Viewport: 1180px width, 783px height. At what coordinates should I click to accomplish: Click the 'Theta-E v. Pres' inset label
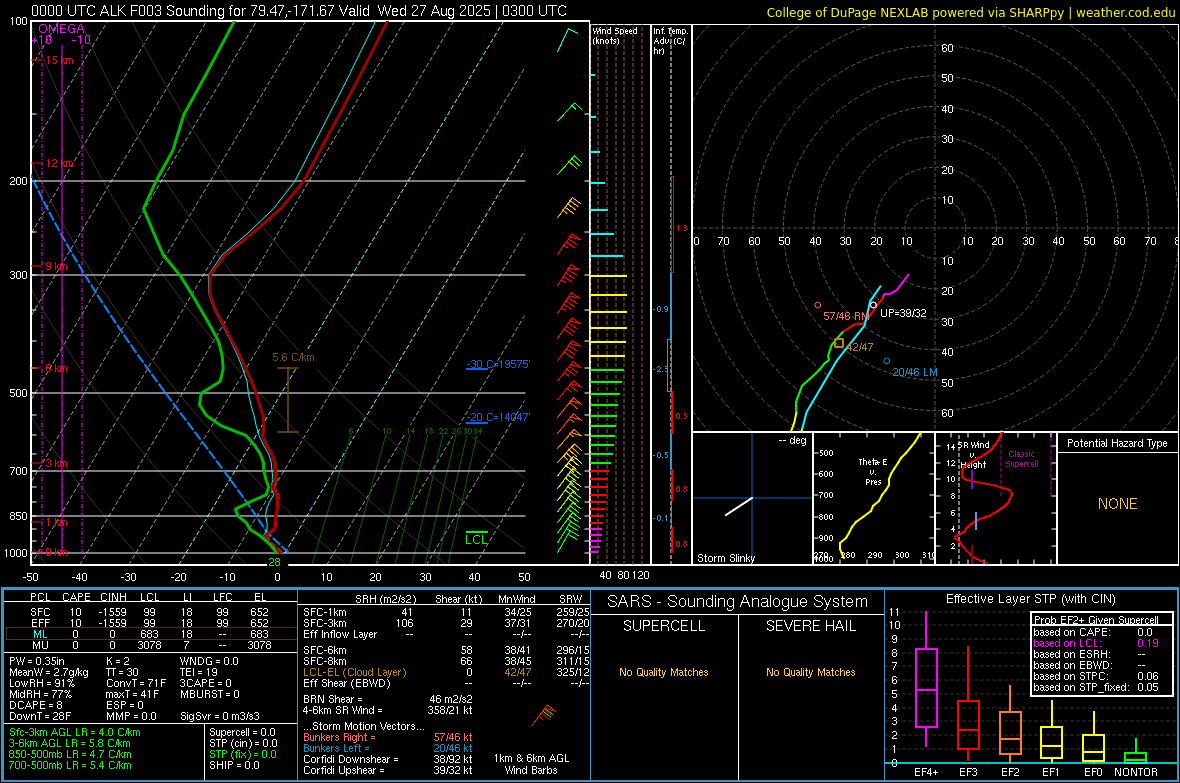pyautogui.click(x=873, y=472)
